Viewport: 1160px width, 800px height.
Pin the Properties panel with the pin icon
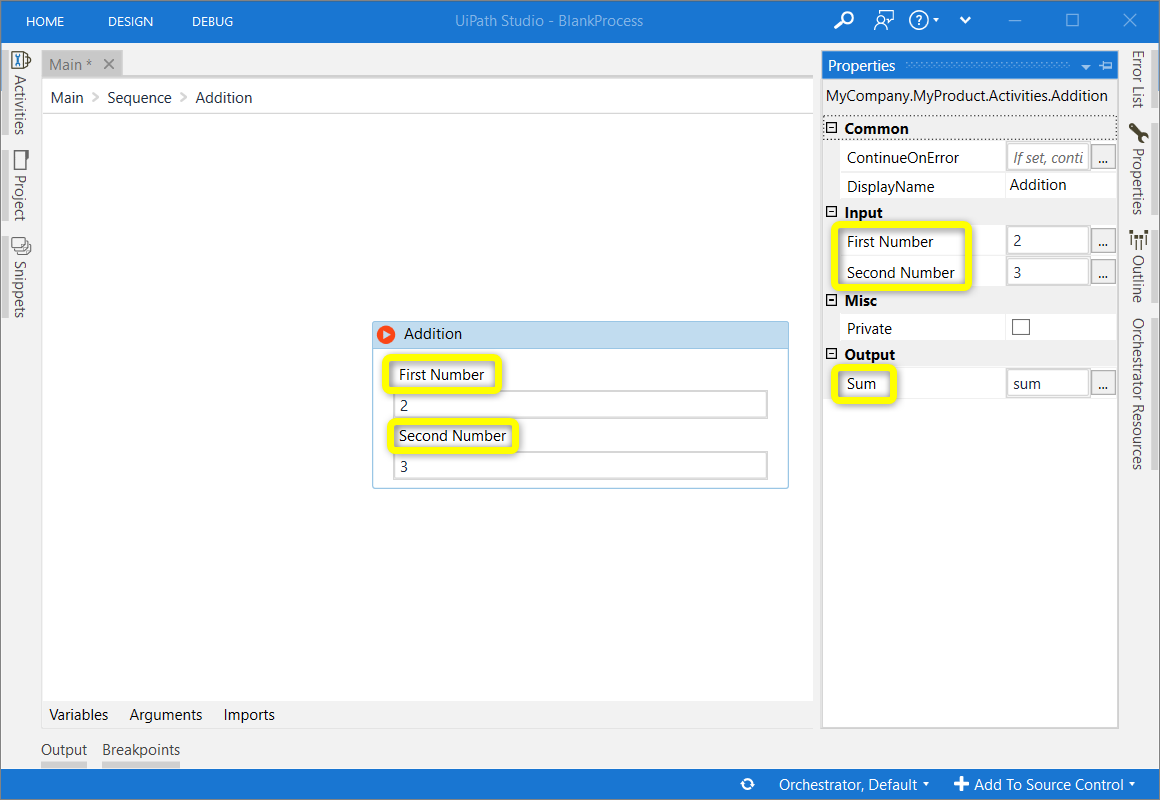[1106, 65]
